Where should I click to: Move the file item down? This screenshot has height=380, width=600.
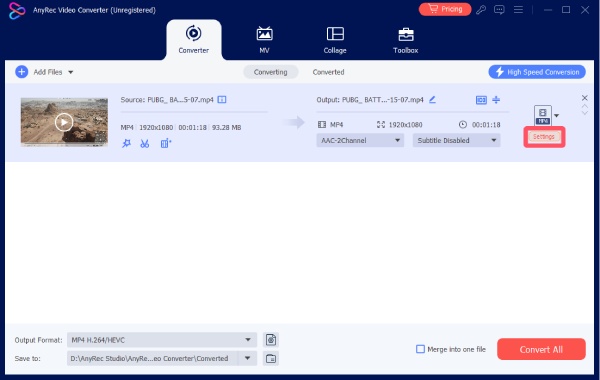click(585, 113)
